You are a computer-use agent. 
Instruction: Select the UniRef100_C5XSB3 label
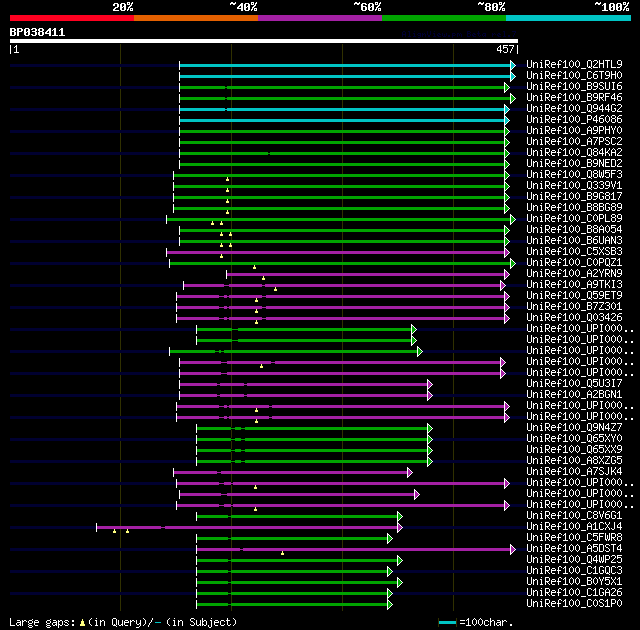pyautogui.click(x=574, y=252)
